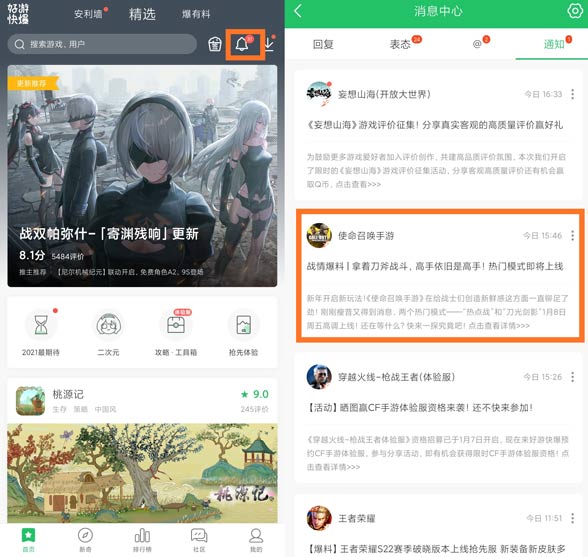Tap the 妄想山海 game avatar
The image size is (588, 557).
(x=319, y=94)
